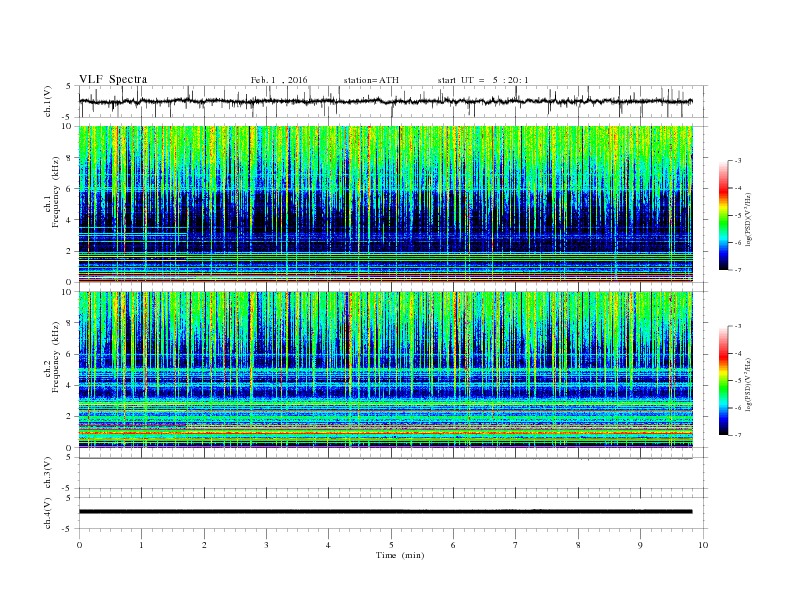Click the 8 kHz tick on ch.2 frequency axis
Screen dimensions: 792x612
(x=69, y=323)
